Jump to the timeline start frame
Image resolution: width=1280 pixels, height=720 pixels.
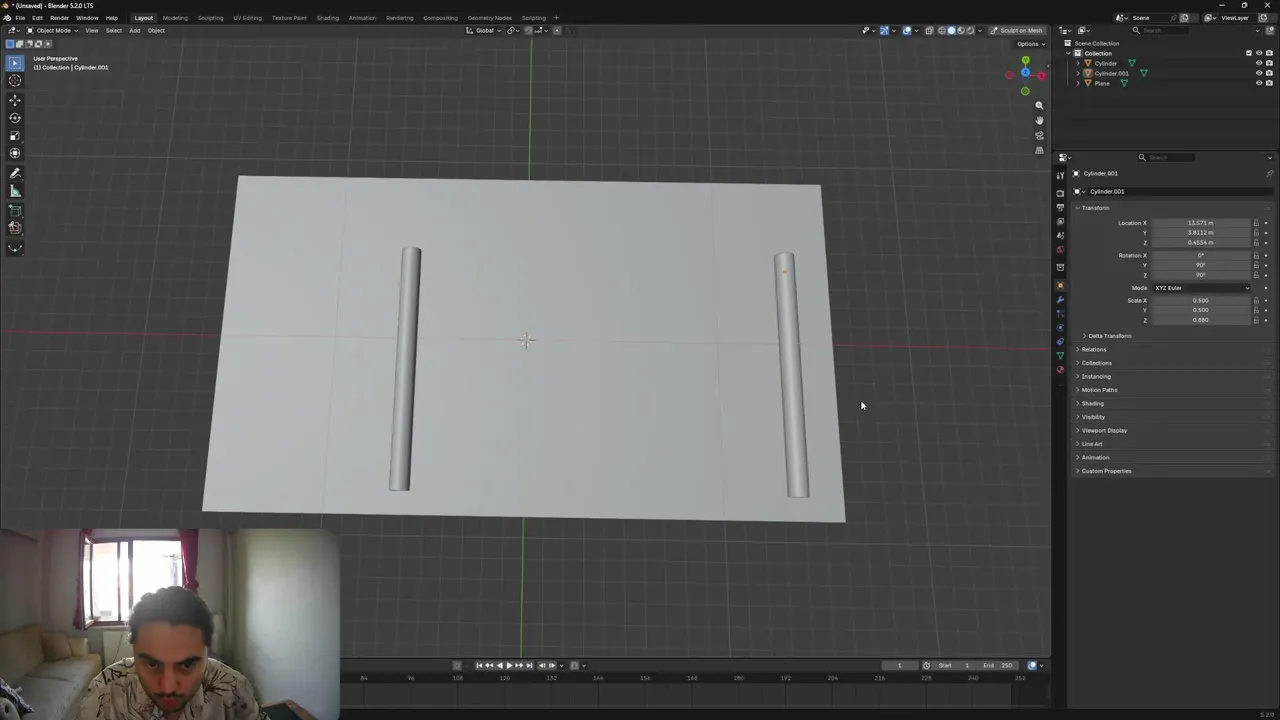pyautogui.click(x=479, y=666)
